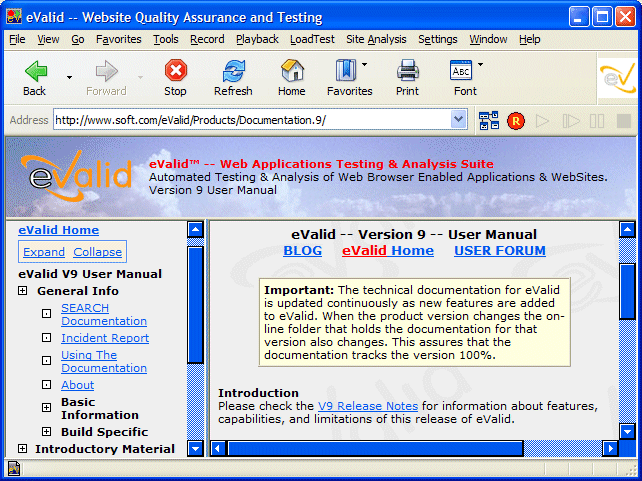Follow the eValid Home link in sidebar
Image resolution: width=642 pixels, height=481 pixels.
[x=59, y=230]
